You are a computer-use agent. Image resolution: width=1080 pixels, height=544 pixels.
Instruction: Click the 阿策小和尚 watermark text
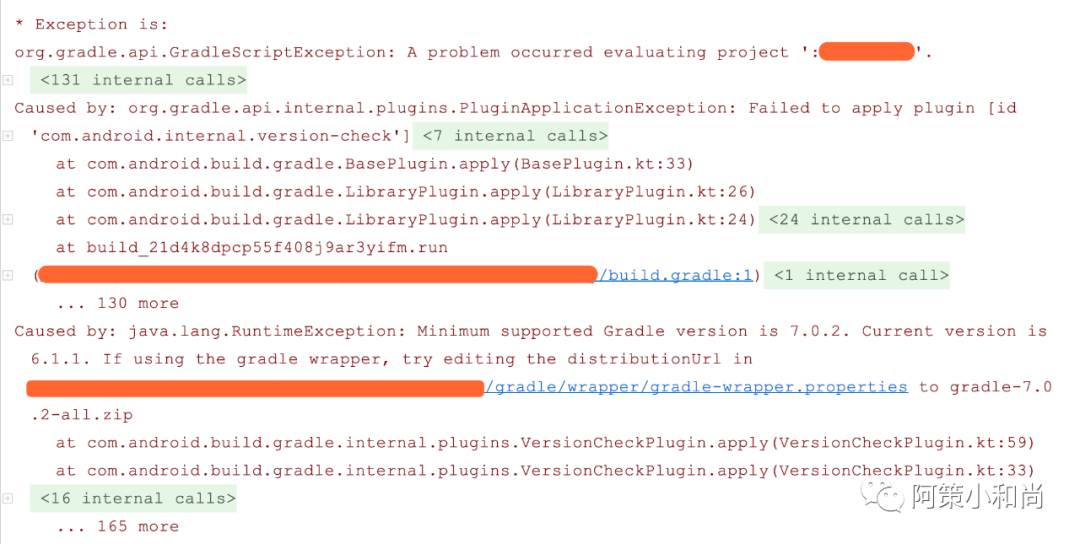[977, 494]
